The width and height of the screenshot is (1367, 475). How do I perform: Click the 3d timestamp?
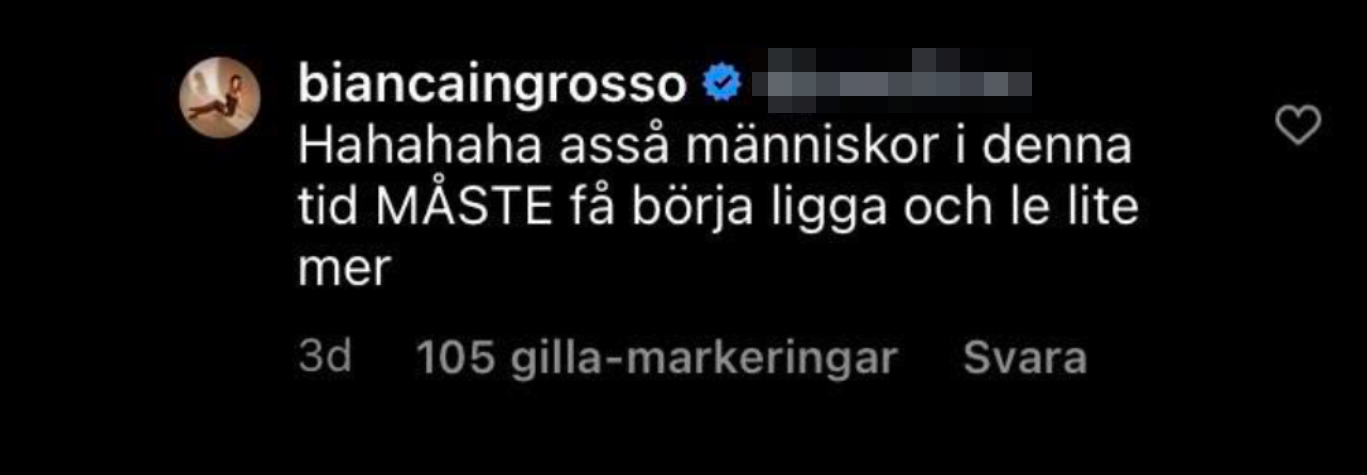pos(325,359)
